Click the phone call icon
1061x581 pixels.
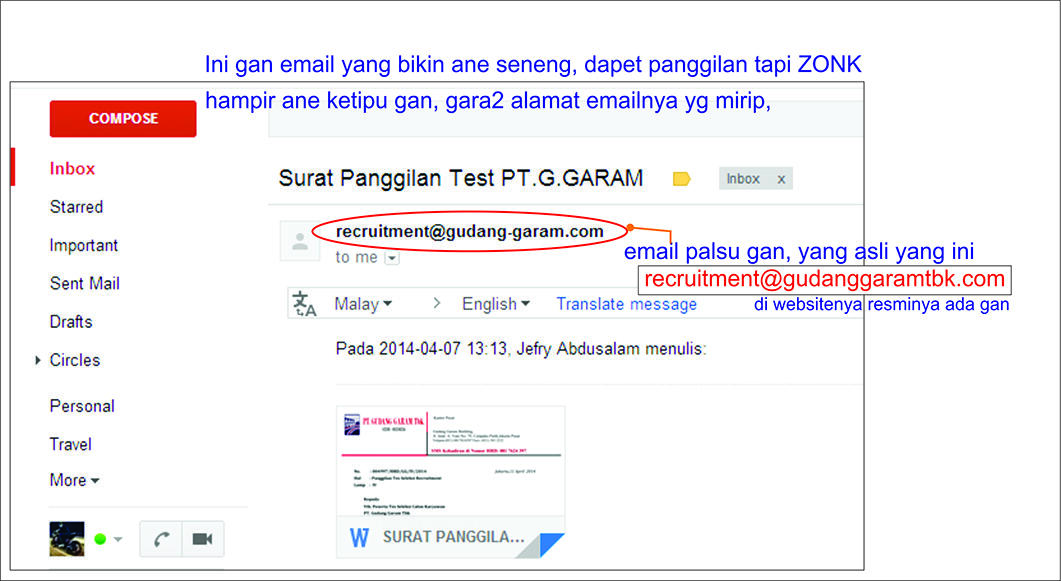(x=161, y=539)
